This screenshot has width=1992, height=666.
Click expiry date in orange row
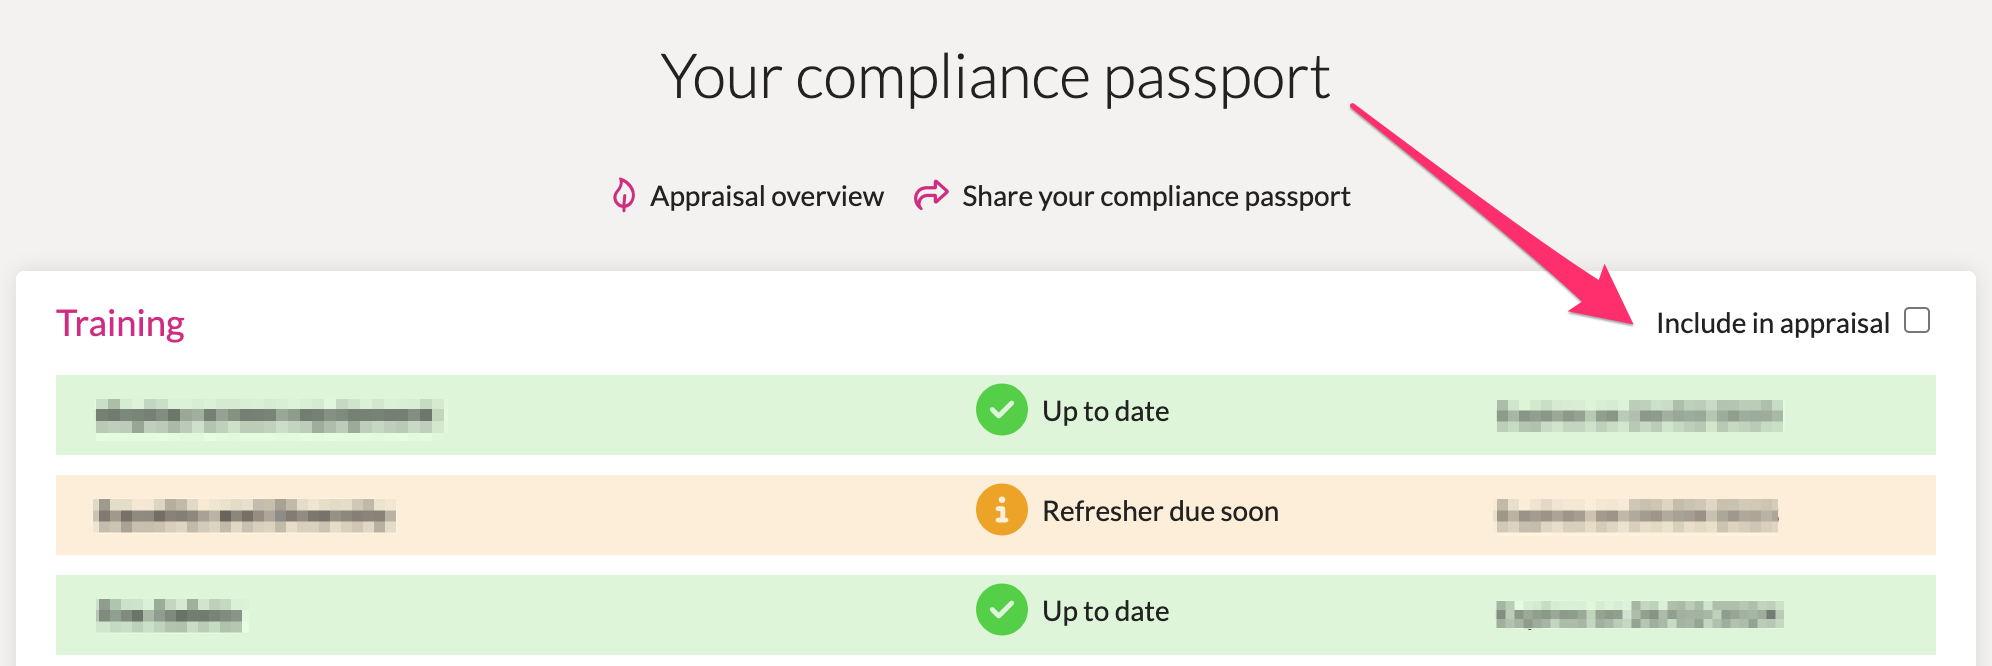coord(1637,515)
